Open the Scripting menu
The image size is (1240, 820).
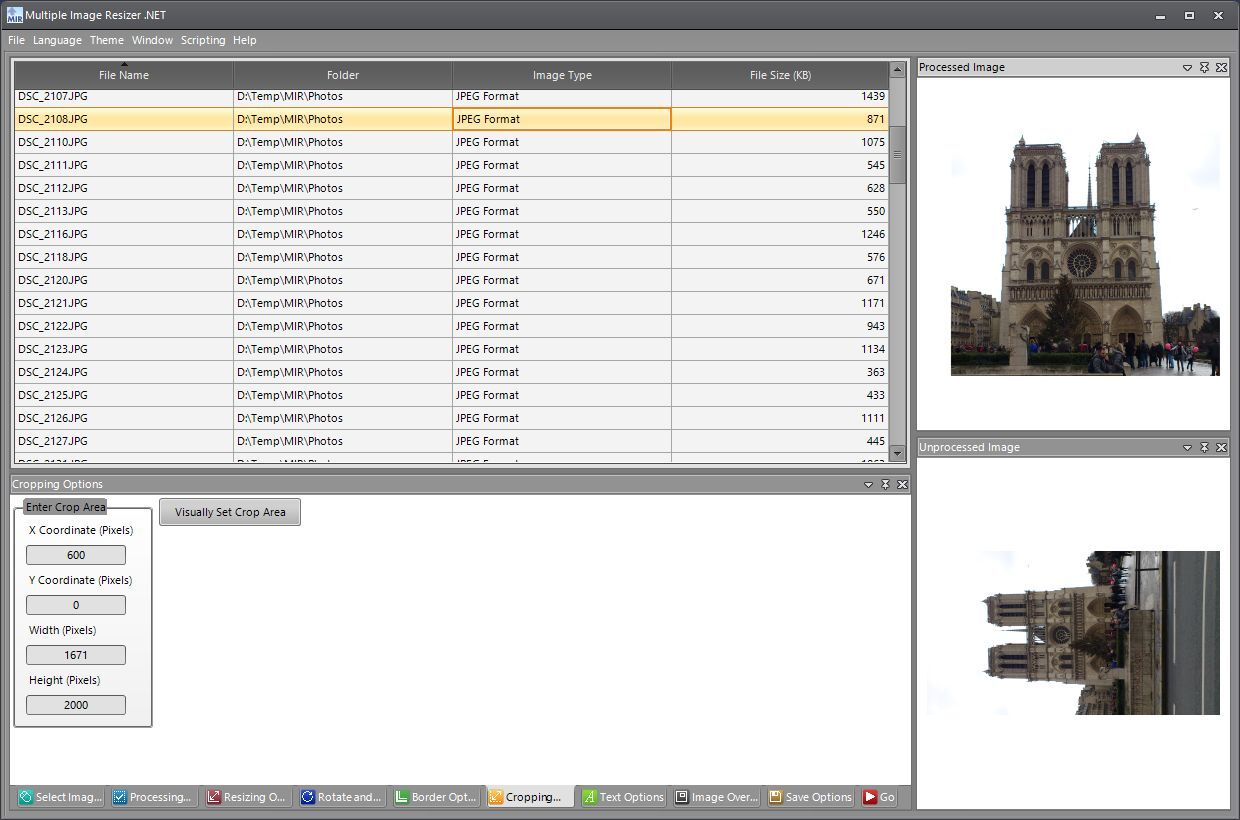click(203, 40)
